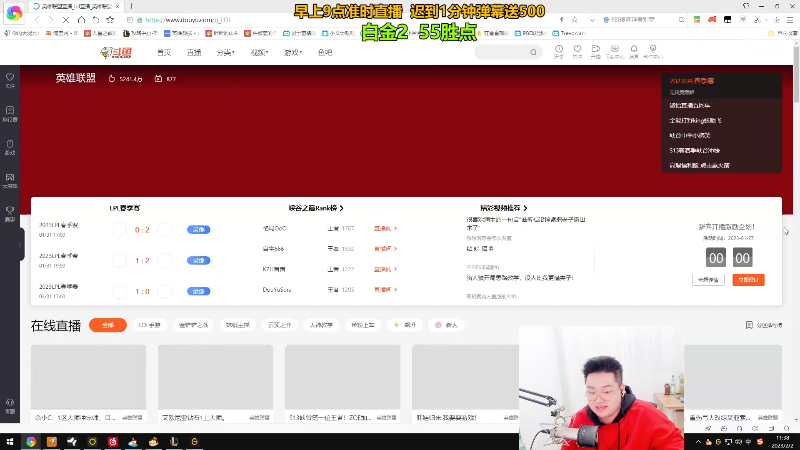Viewport: 800px width, 450px height.
Task: Click the replay button for 1:2 match
Action: [x=198, y=260]
